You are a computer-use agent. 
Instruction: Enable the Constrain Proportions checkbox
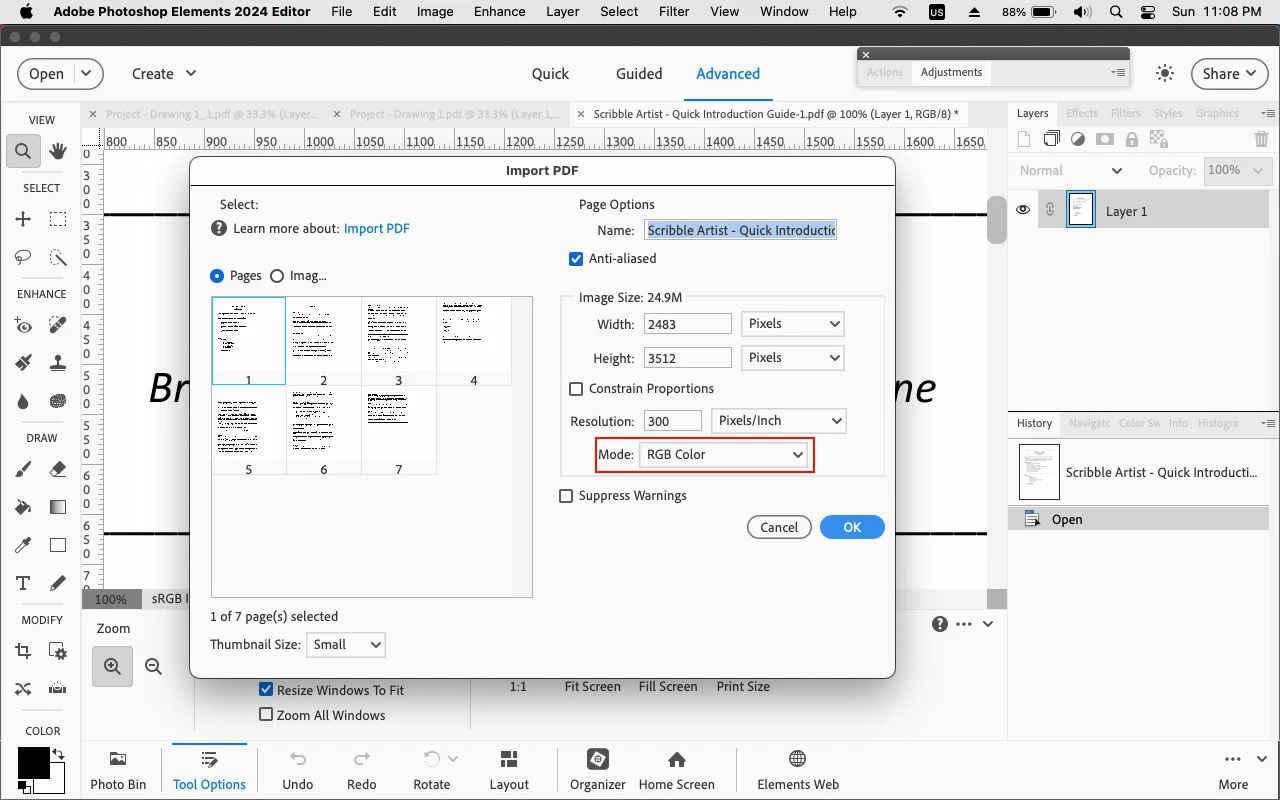coord(576,388)
